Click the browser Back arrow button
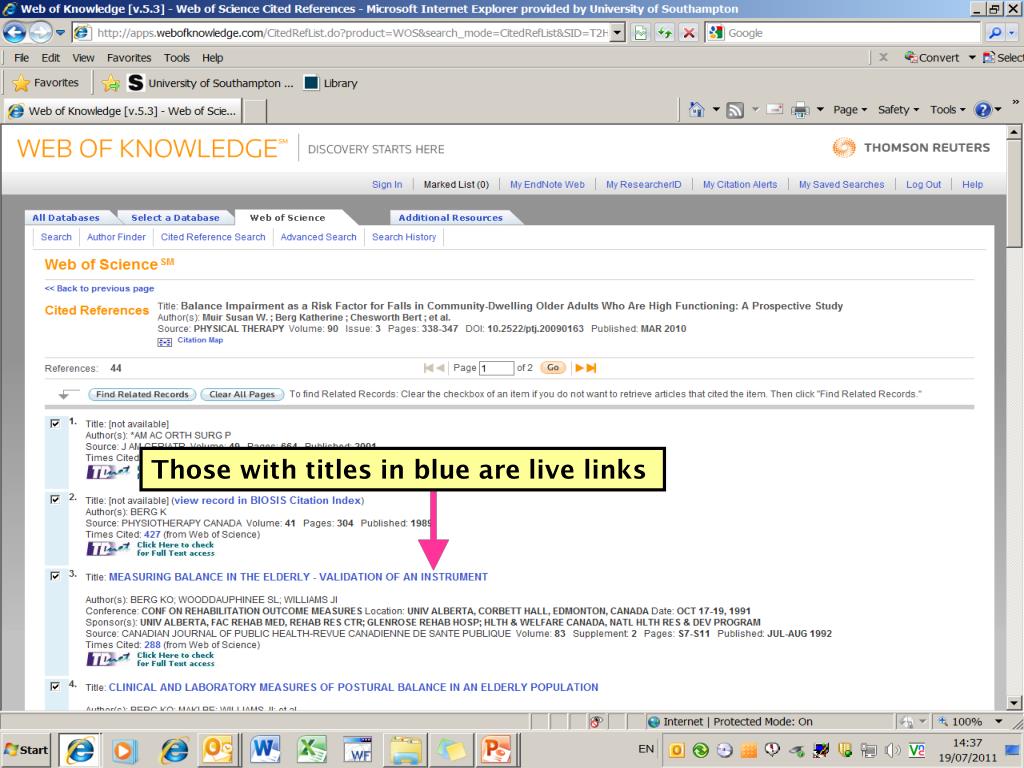The image size is (1024, 768). (x=15, y=32)
